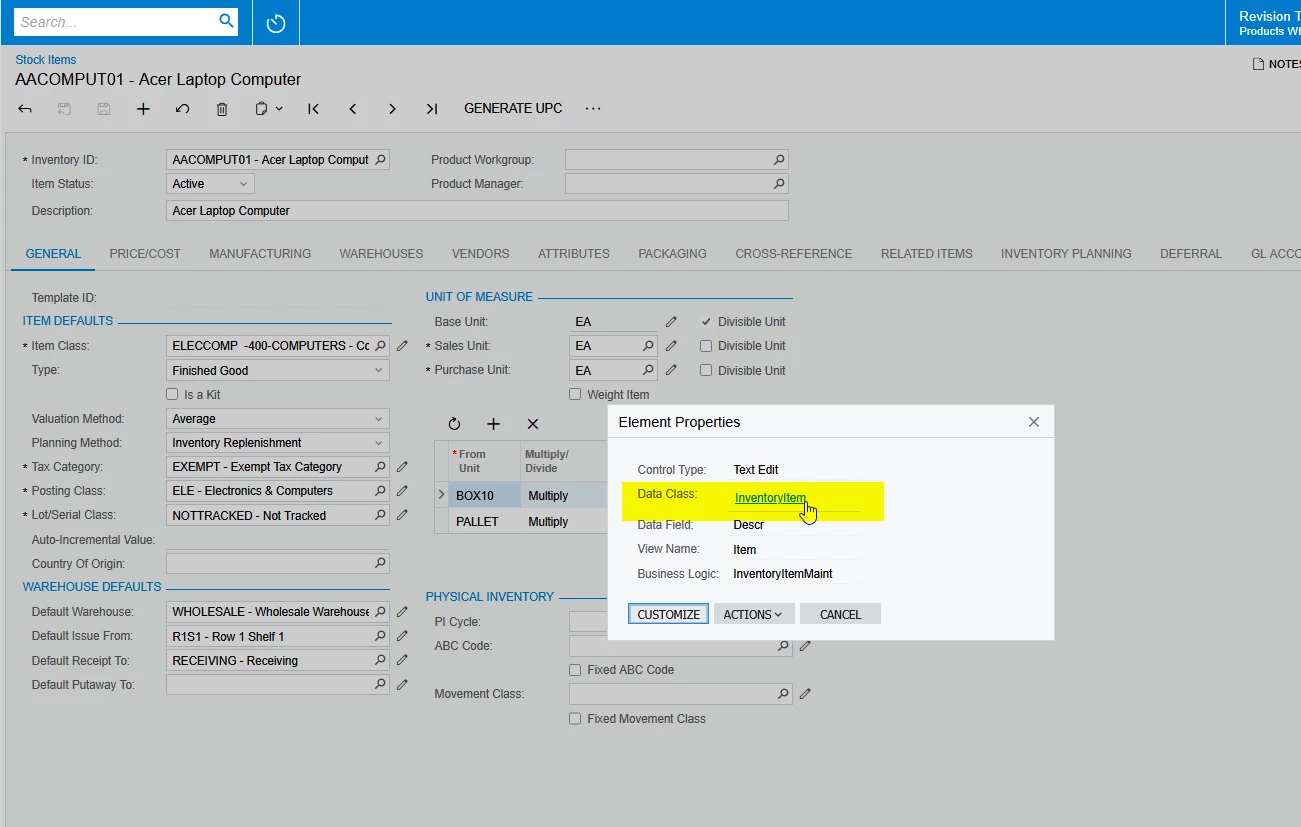Jump to the first record

click(313, 109)
